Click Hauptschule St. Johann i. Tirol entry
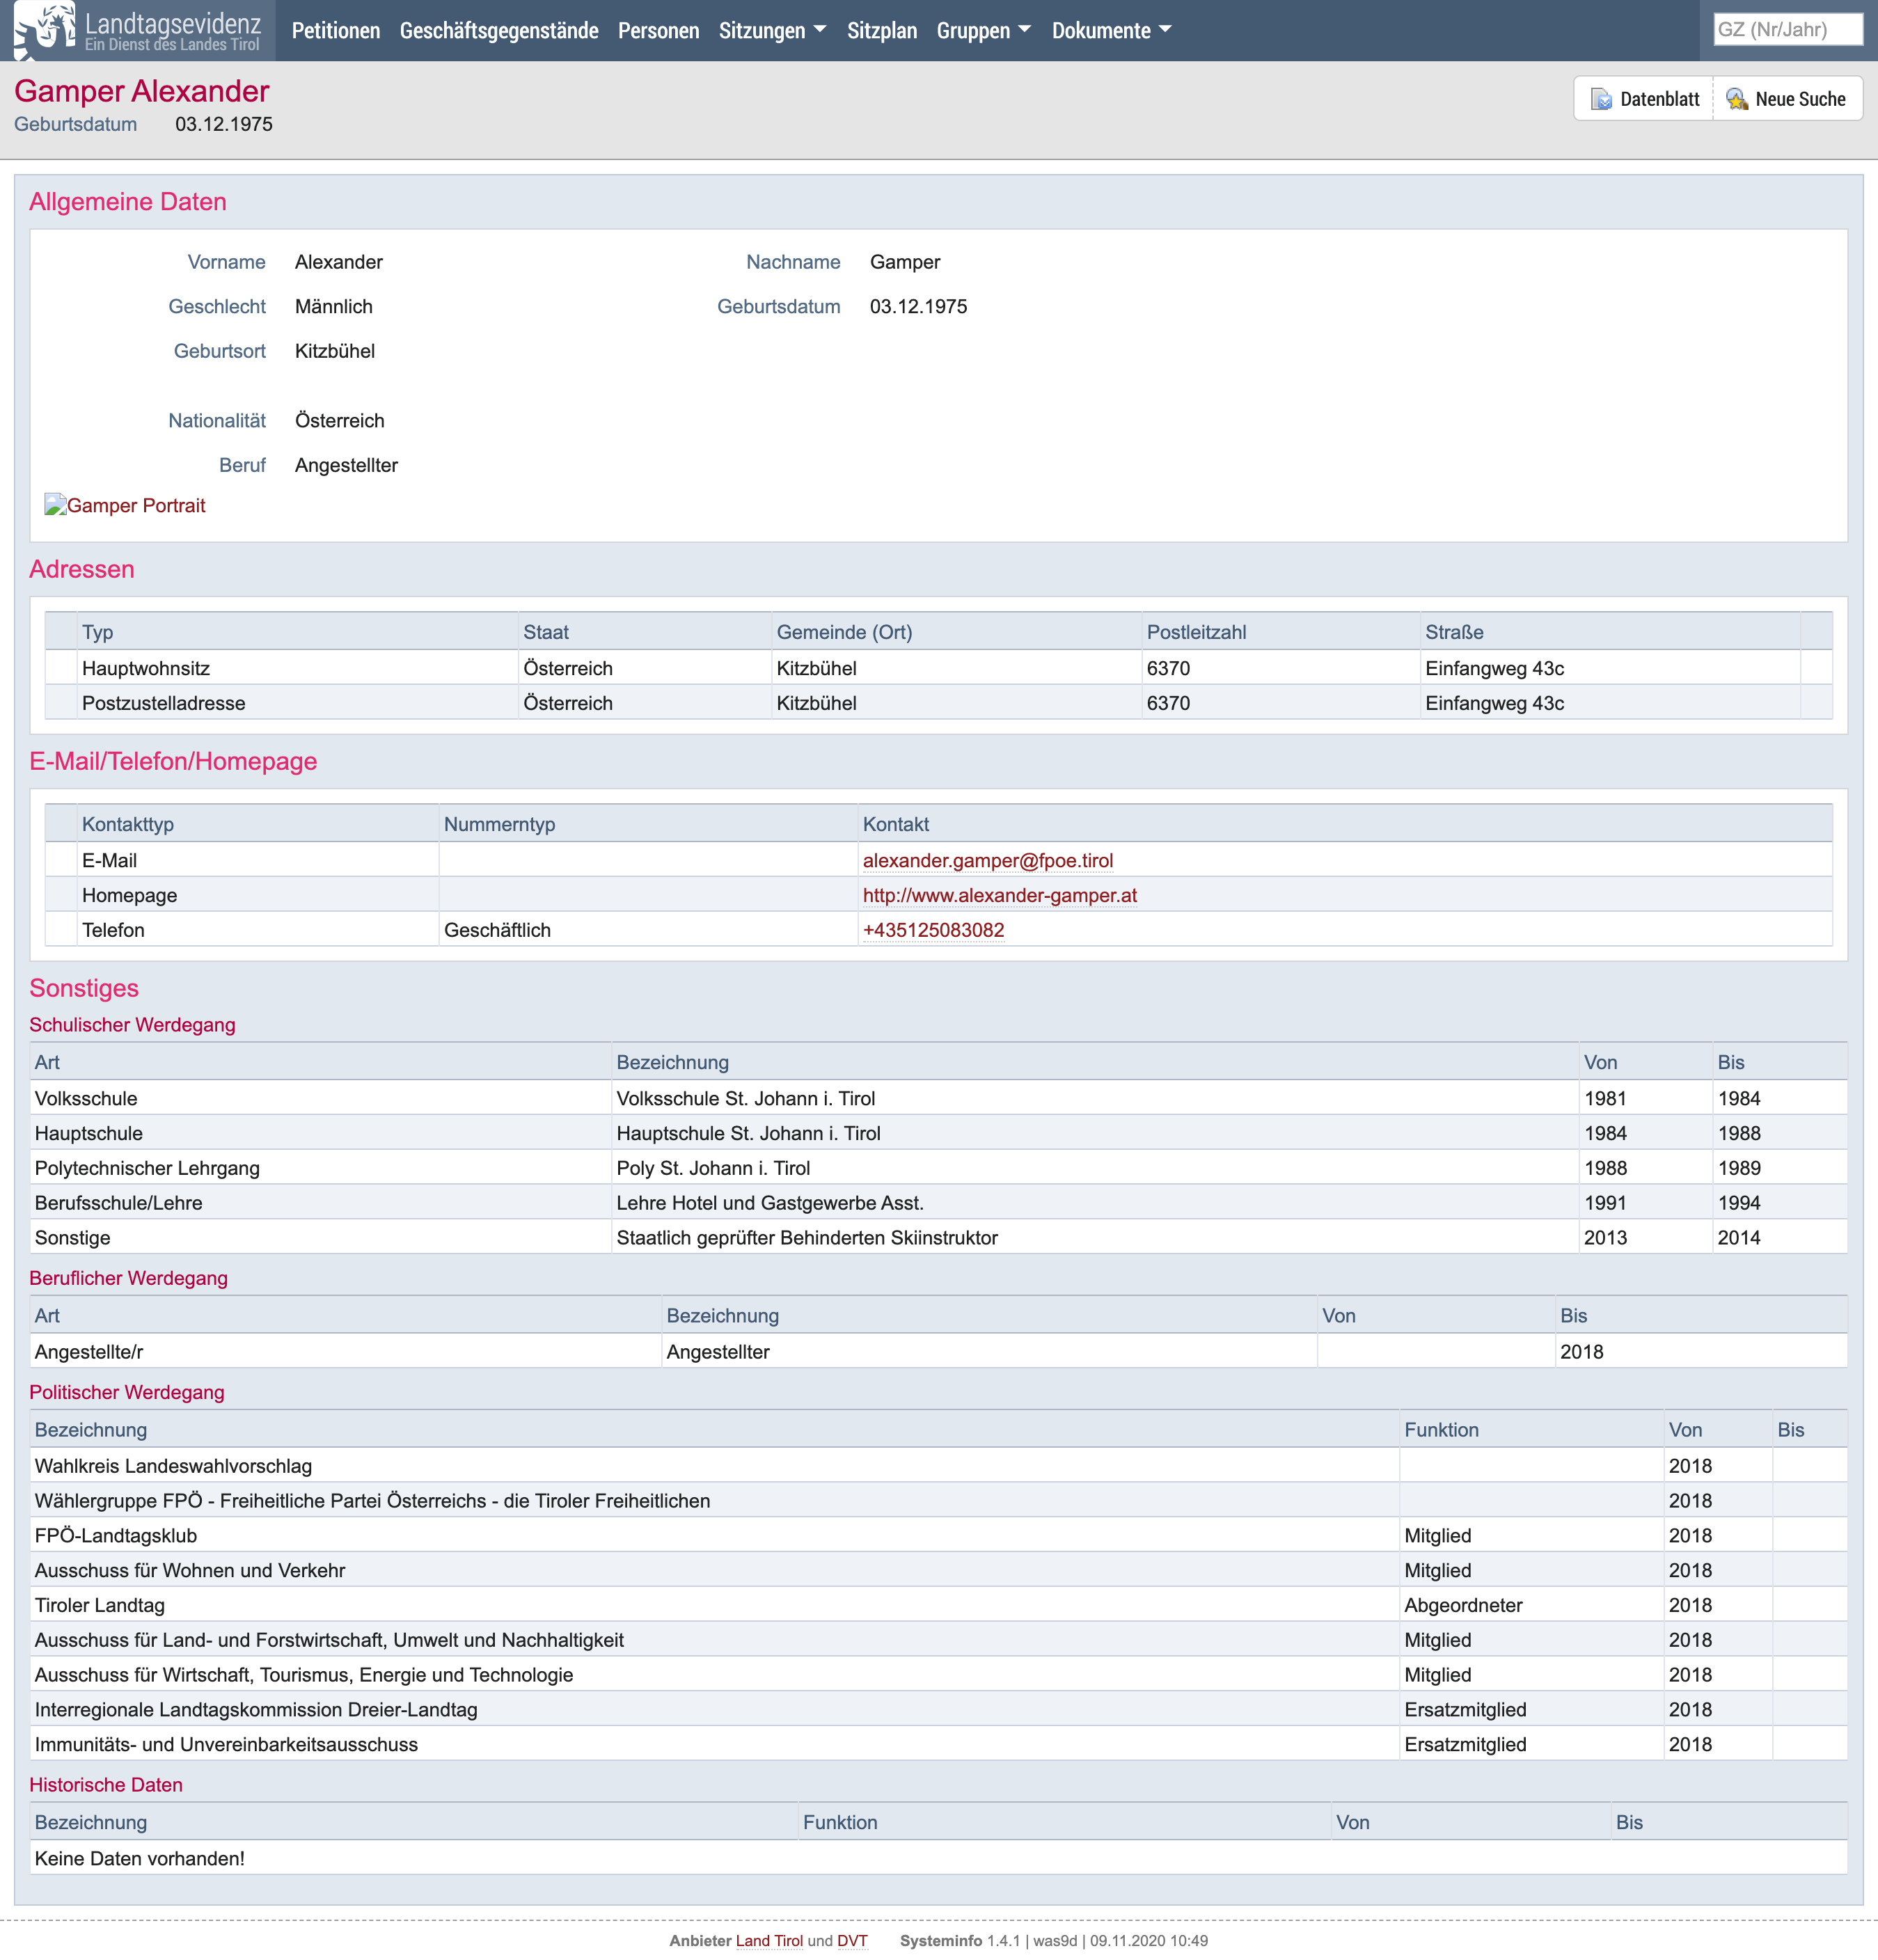The image size is (1878, 1960). point(748,1133)
